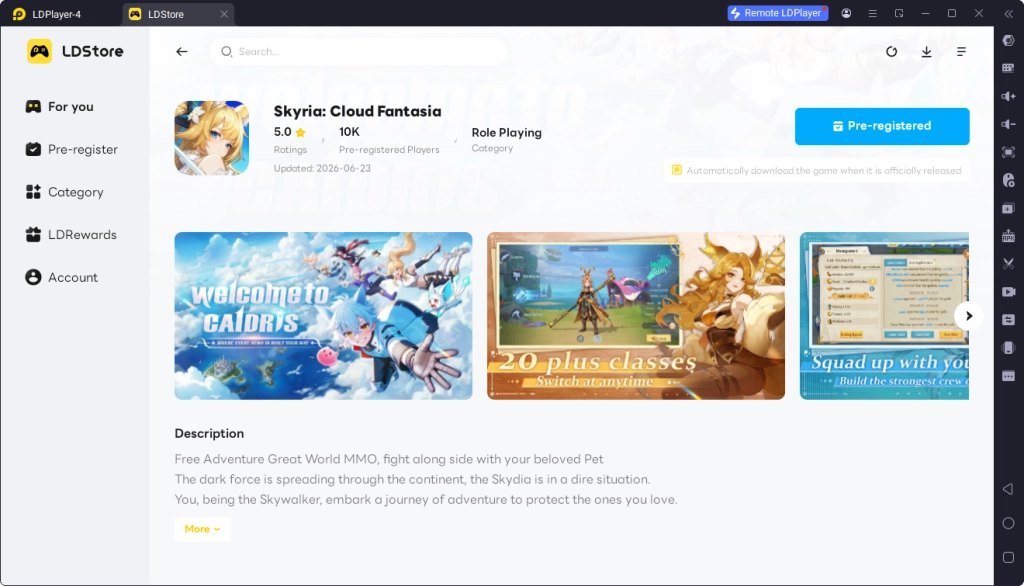Open operation recorder mouse icon
The height and width of the screenshot is (586, 1024).
point(1008,180)
